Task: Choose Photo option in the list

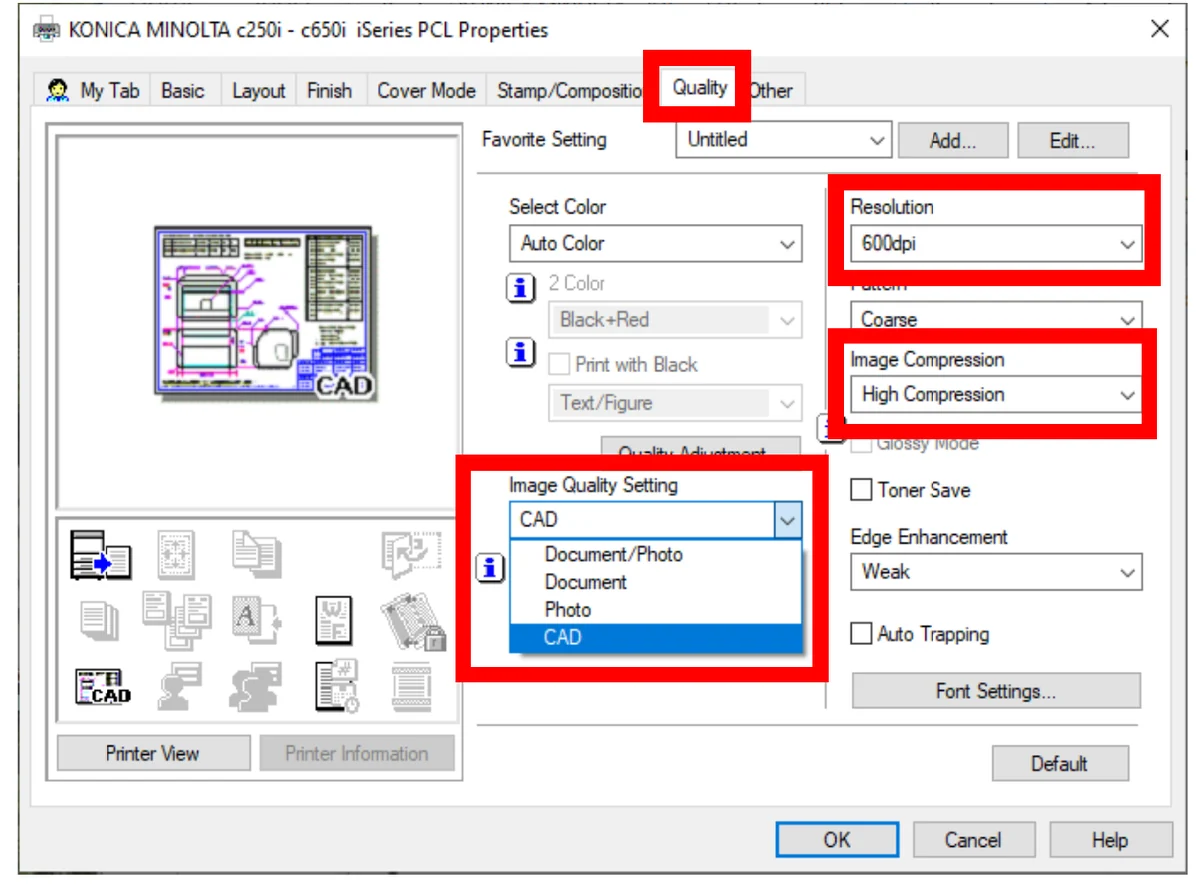Action: click(x=656, y=610)
